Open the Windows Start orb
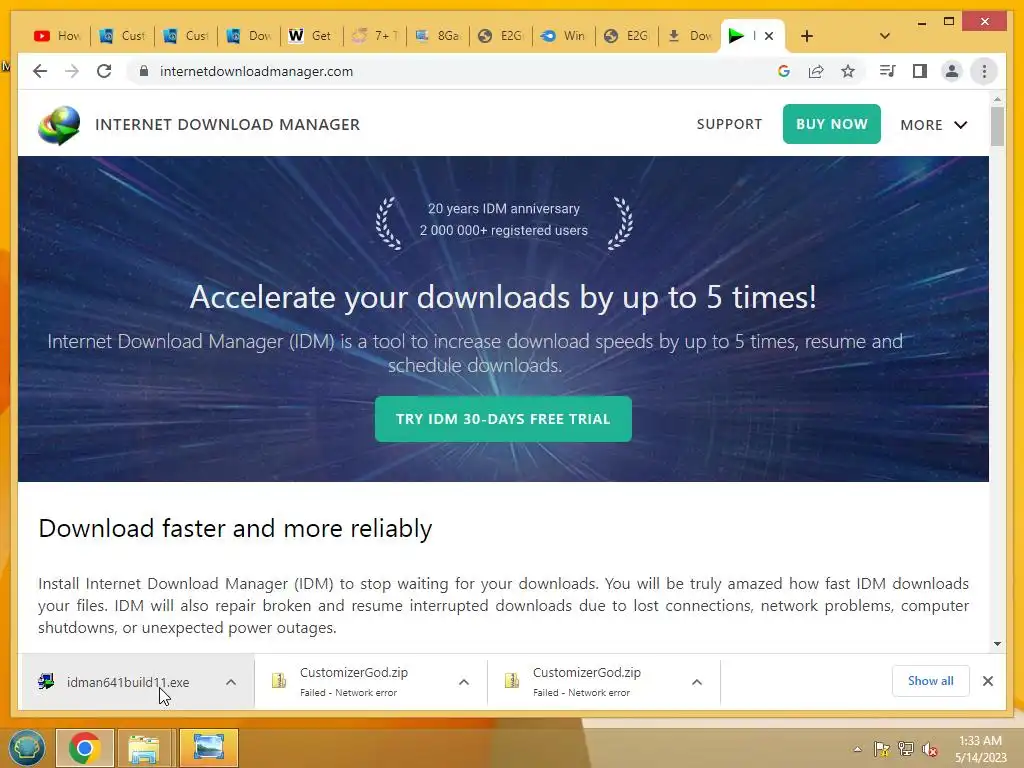The width and height of the screenshot is (1024, 768). click(27, 748)
